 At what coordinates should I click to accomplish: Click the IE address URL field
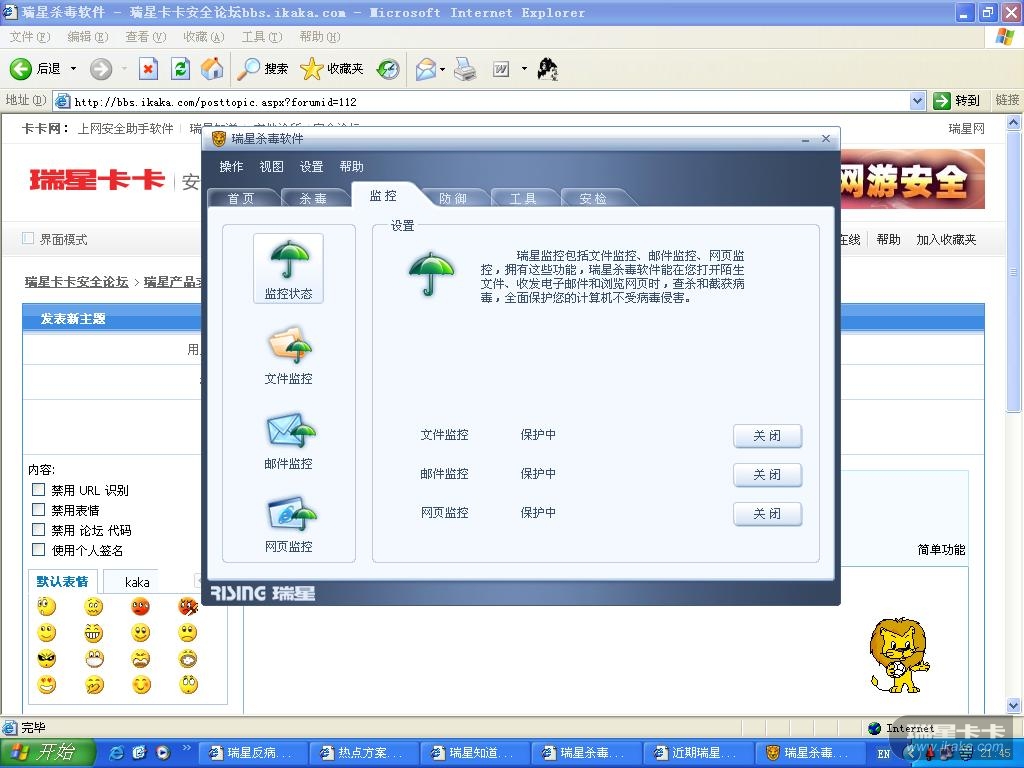[x=483, y=101]
